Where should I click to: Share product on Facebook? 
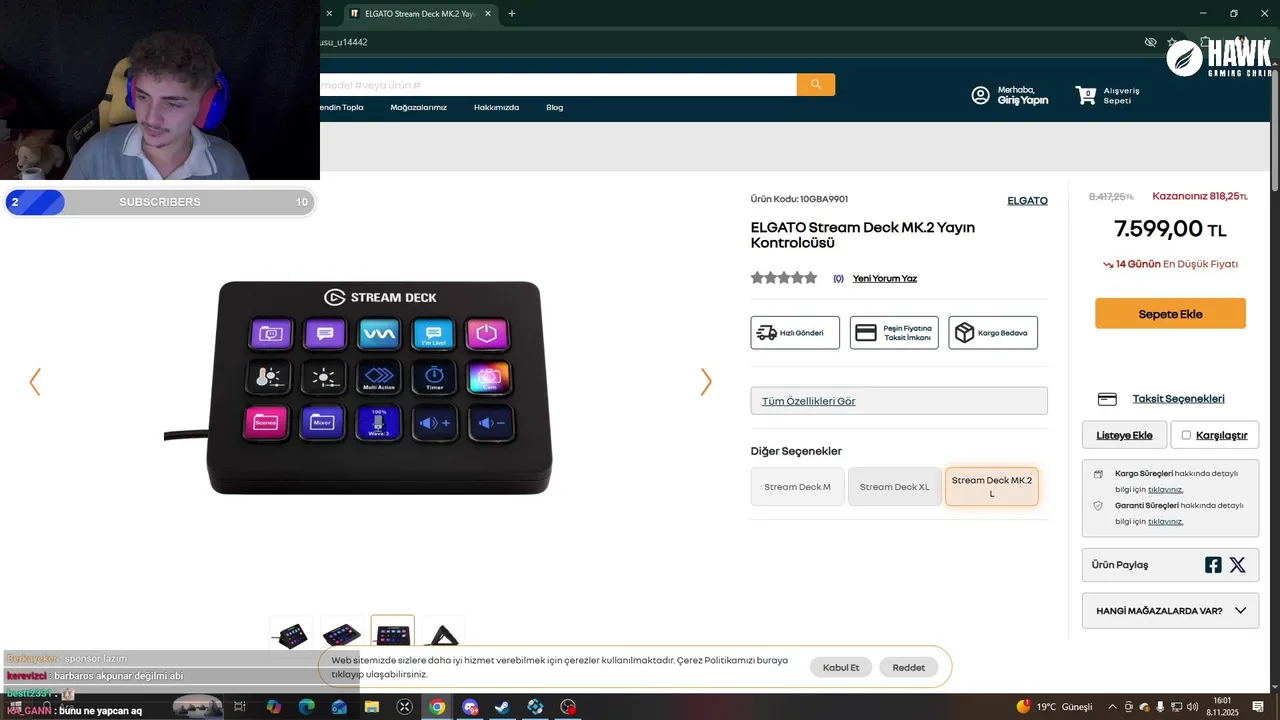[x=1213, y=565]
